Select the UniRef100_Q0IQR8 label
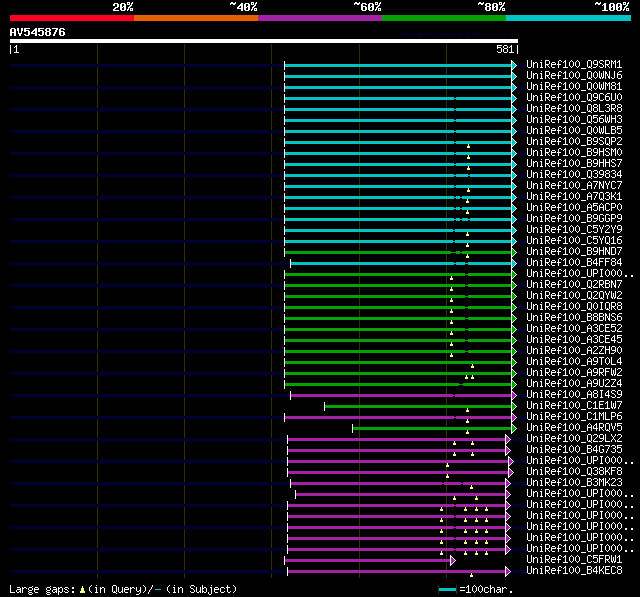The height and width of the screenshot is (597, 640). point(574,307)
